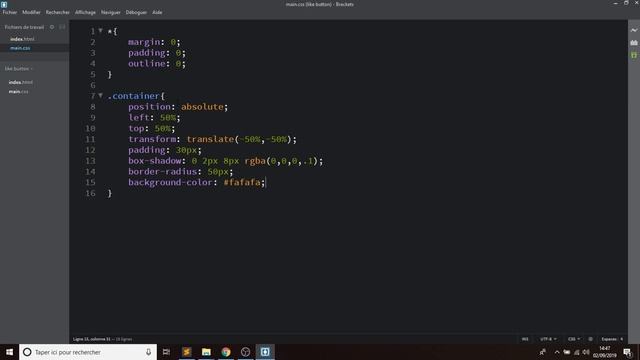
Task: Open the notification center icon
Action: (x=628, y=352)
